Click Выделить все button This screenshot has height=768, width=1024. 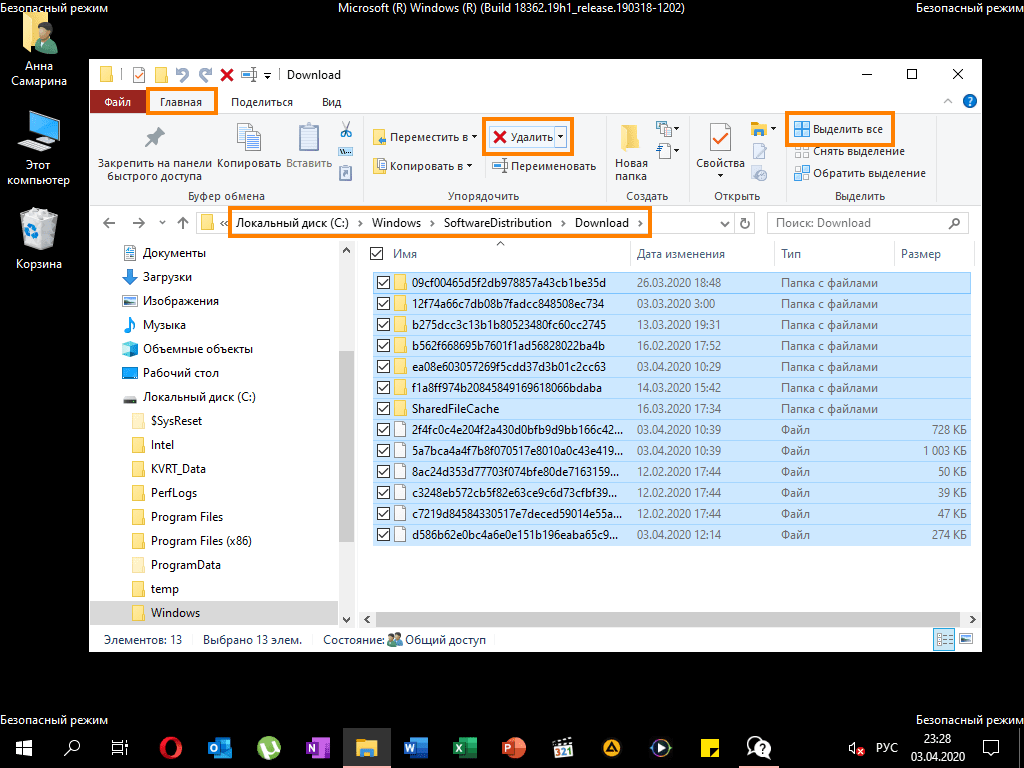pos(839,129)
